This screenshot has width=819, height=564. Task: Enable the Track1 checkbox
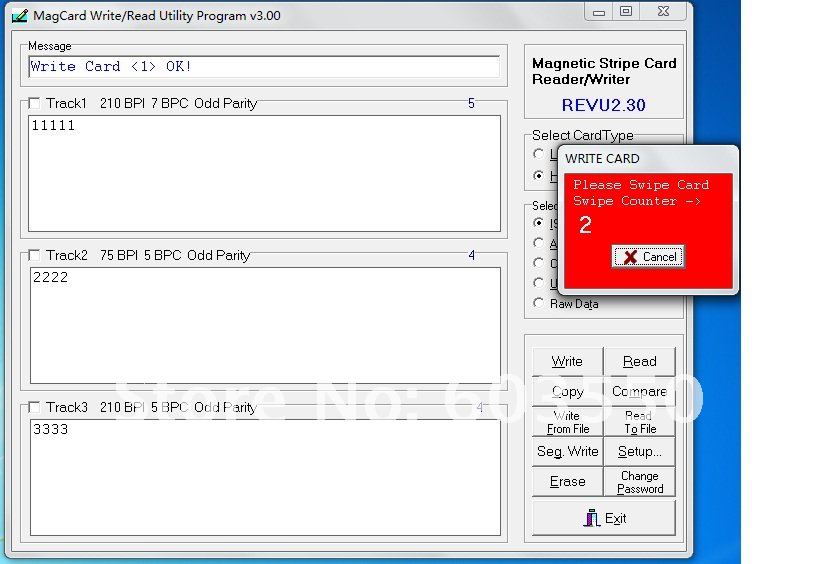point(35,104)
